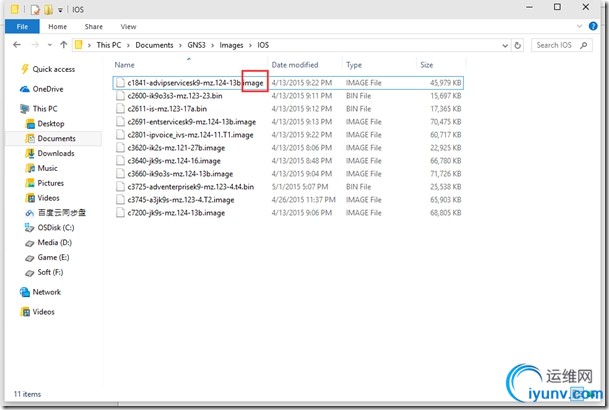
Task: Open the Help question mark icon
Action: tap(593, 26)
